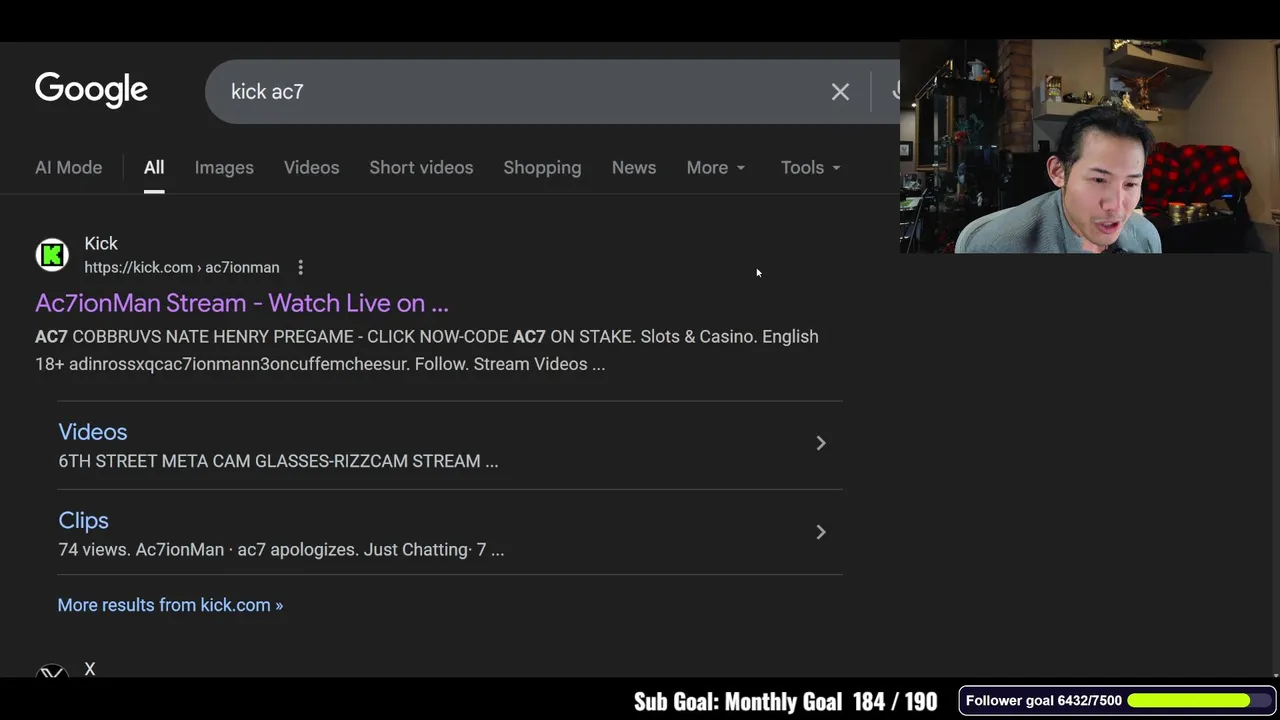Click the 74 views Ac7ionMan apologizes snippet
The height and width of the screenshot is (720, 1280).
(281, 549)
